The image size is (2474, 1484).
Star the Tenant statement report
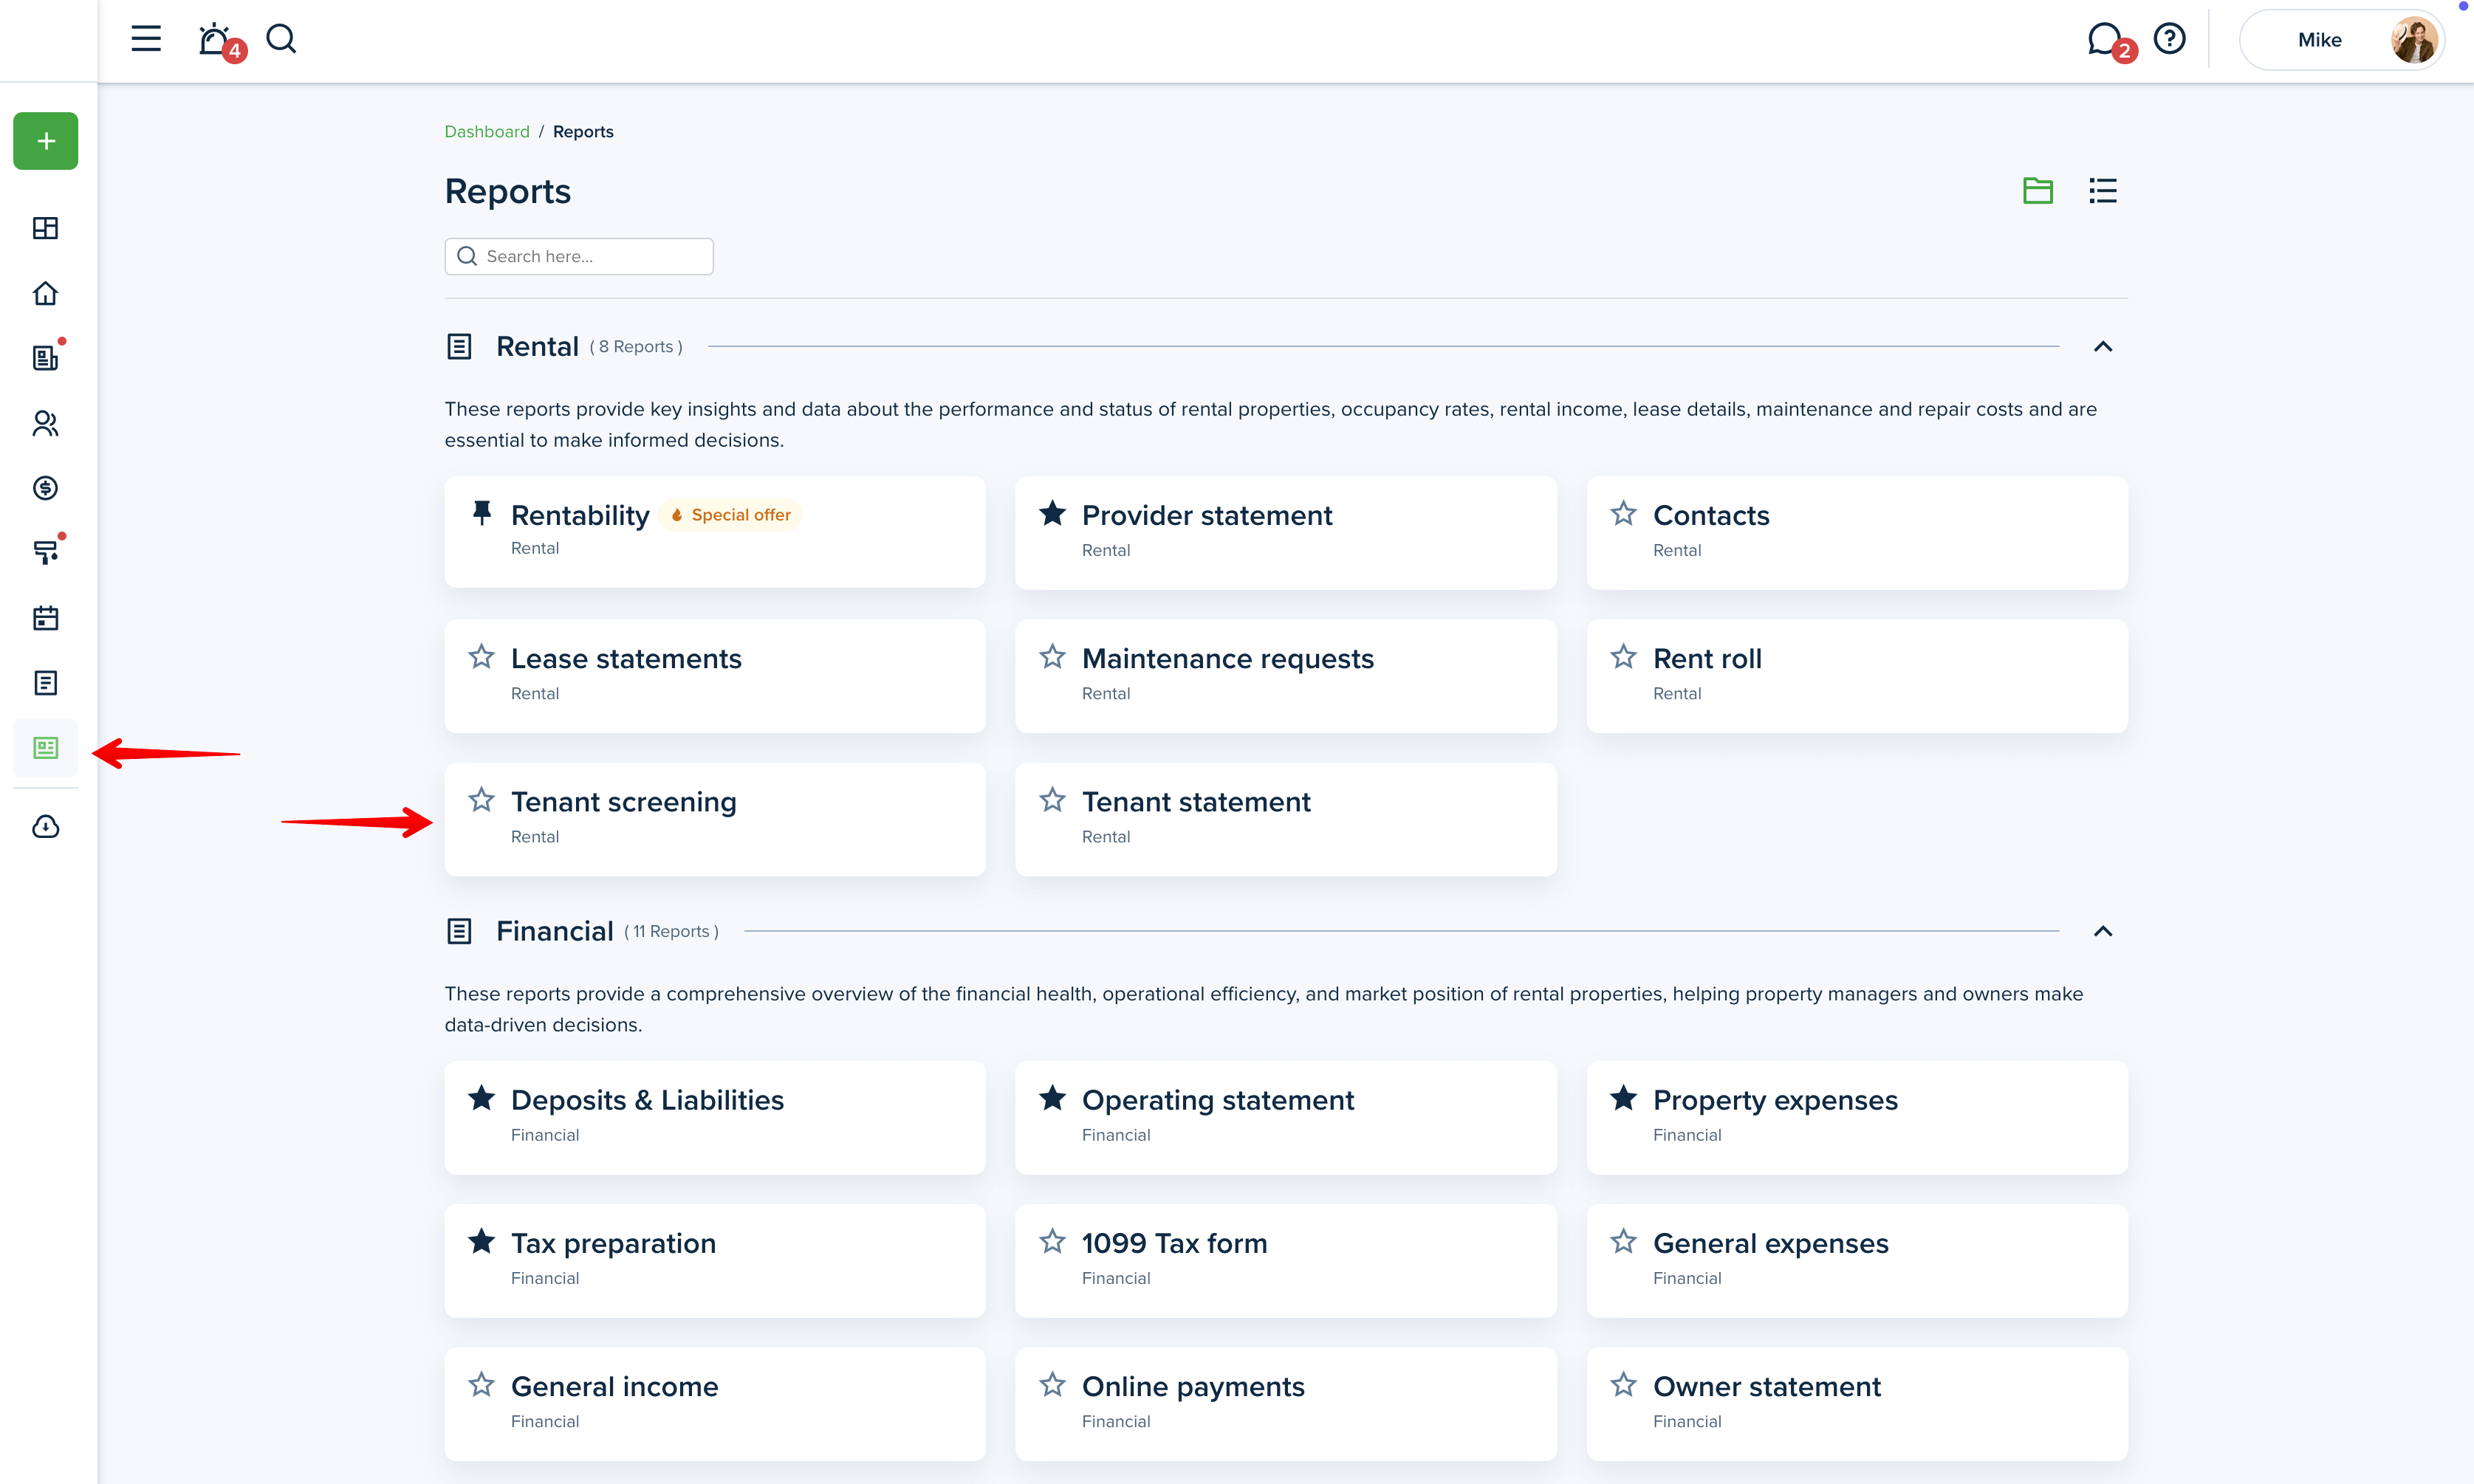point(1052,800)
